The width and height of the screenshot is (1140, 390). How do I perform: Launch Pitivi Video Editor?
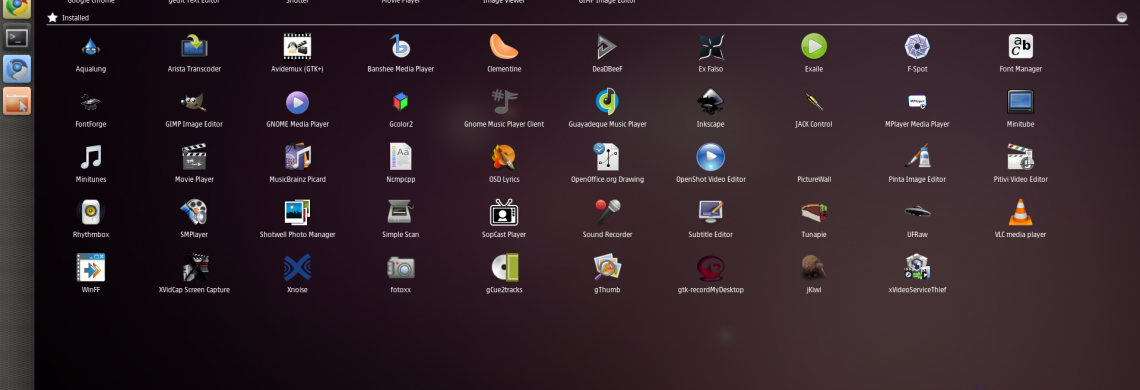click(1021, 158)
